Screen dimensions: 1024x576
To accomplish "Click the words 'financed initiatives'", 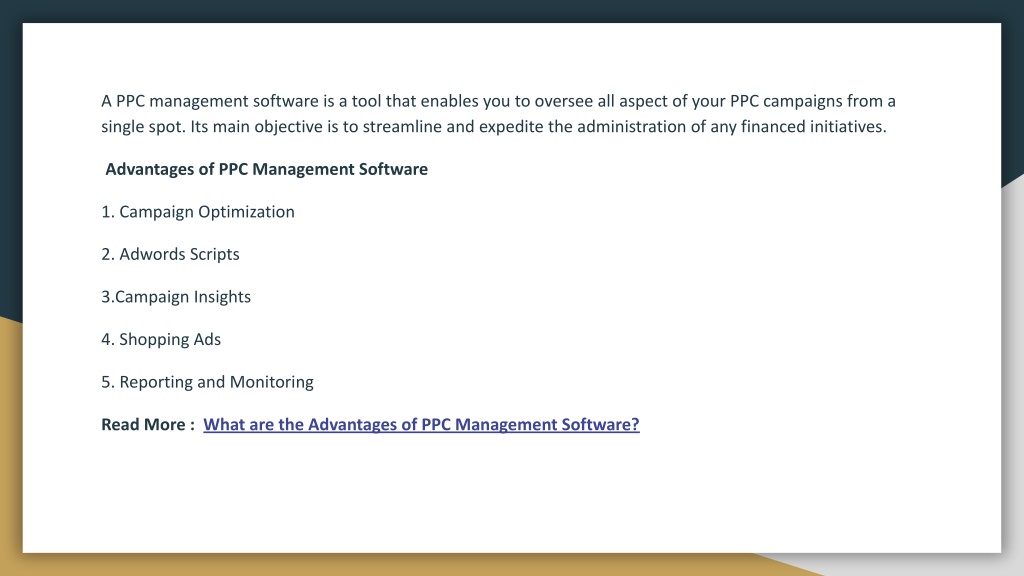I will tap(813, 127).
